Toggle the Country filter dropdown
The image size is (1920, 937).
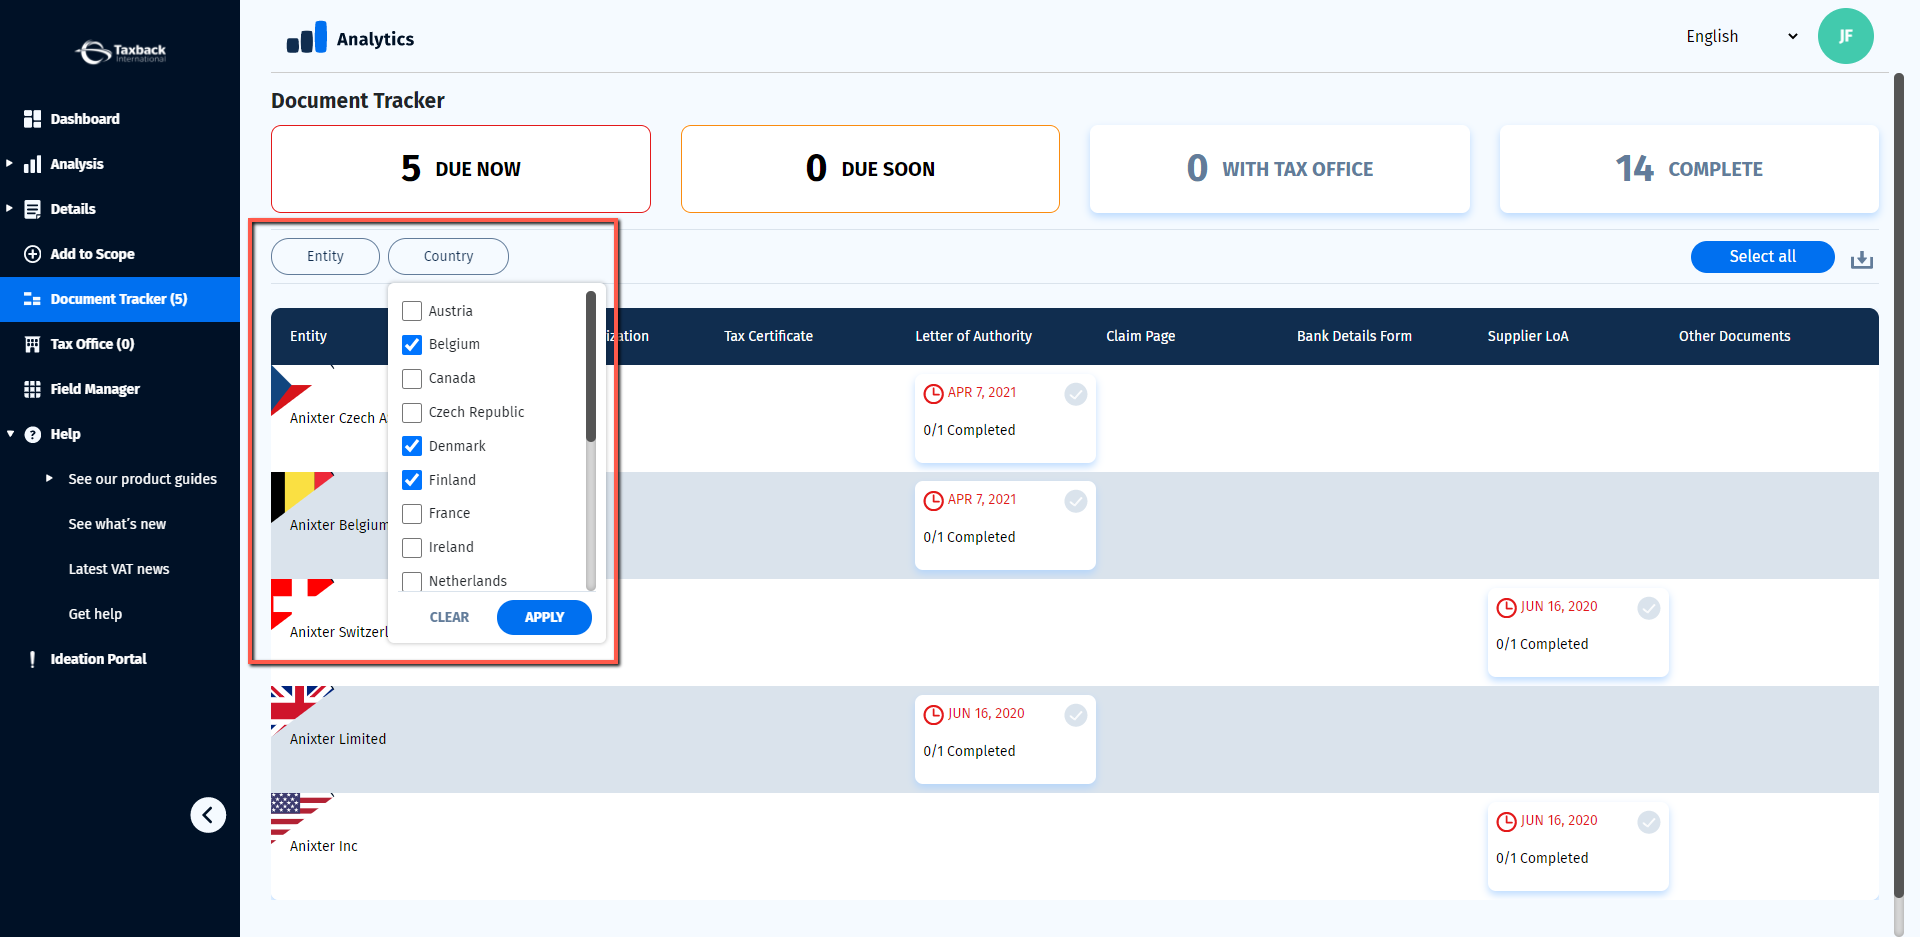pos(448,256)
